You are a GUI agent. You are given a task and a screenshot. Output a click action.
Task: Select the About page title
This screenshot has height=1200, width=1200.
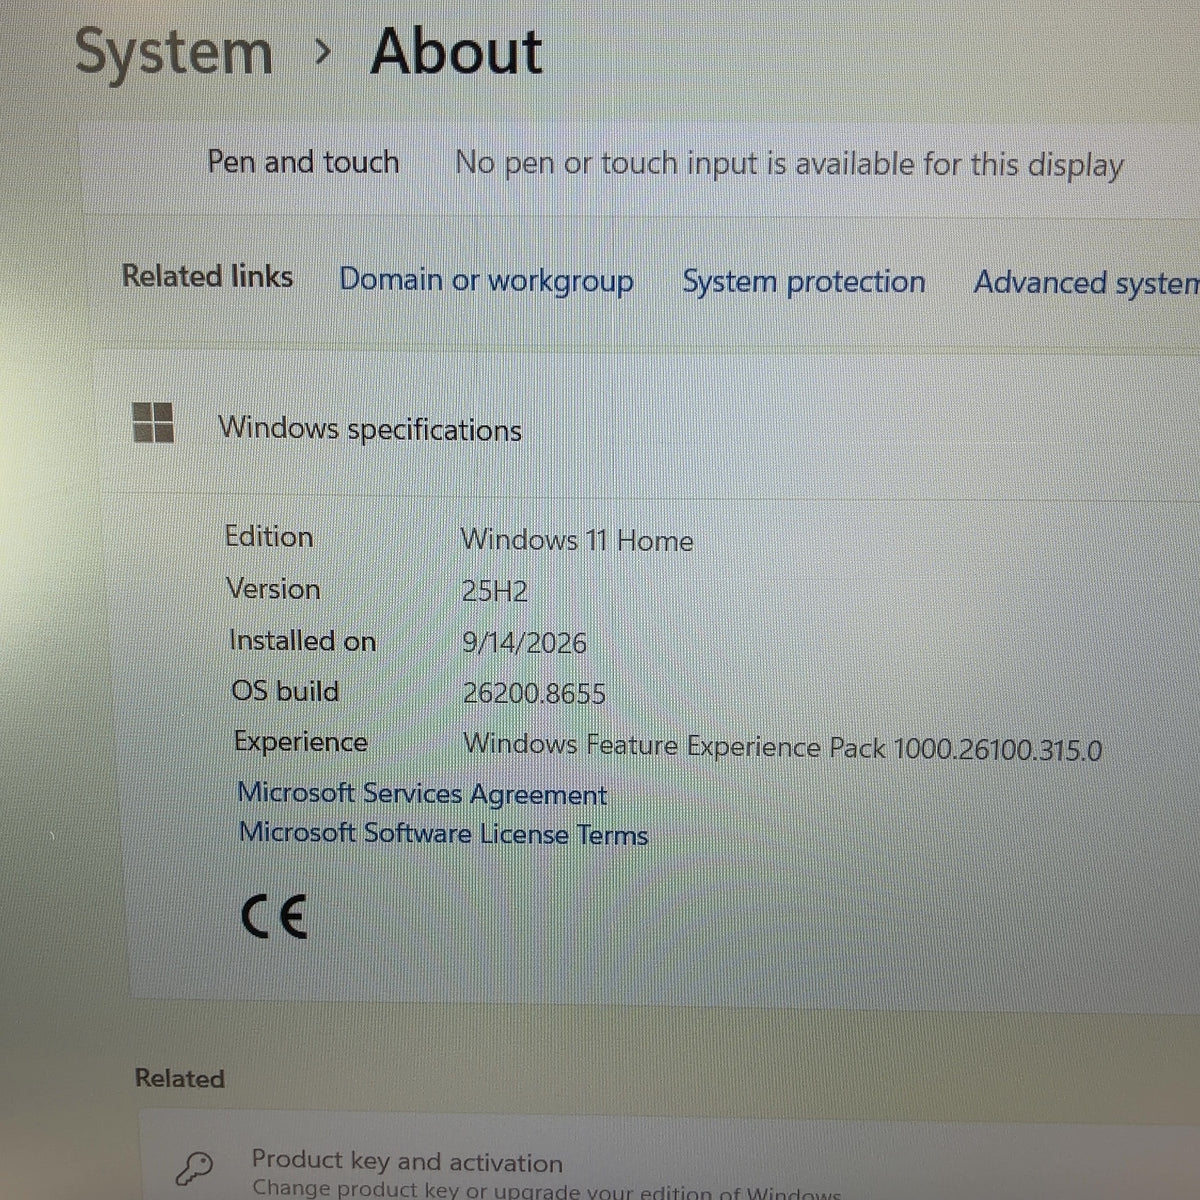456,52
